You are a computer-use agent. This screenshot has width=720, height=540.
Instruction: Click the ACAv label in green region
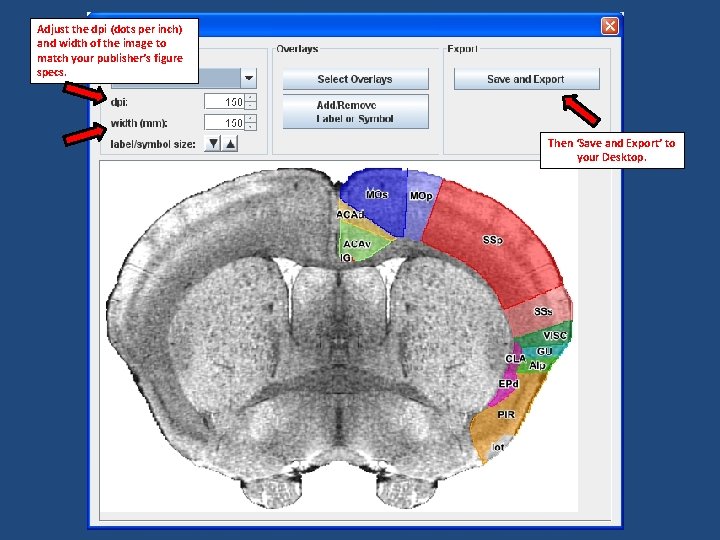[357, 244]
